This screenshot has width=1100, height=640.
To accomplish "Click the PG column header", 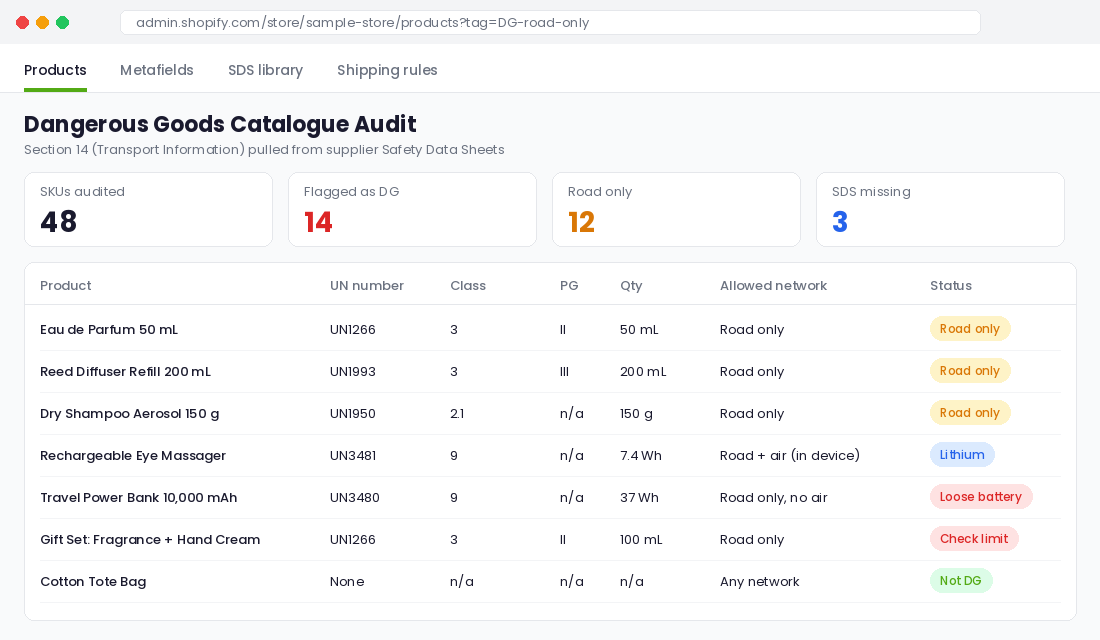I will pos(569,286).
